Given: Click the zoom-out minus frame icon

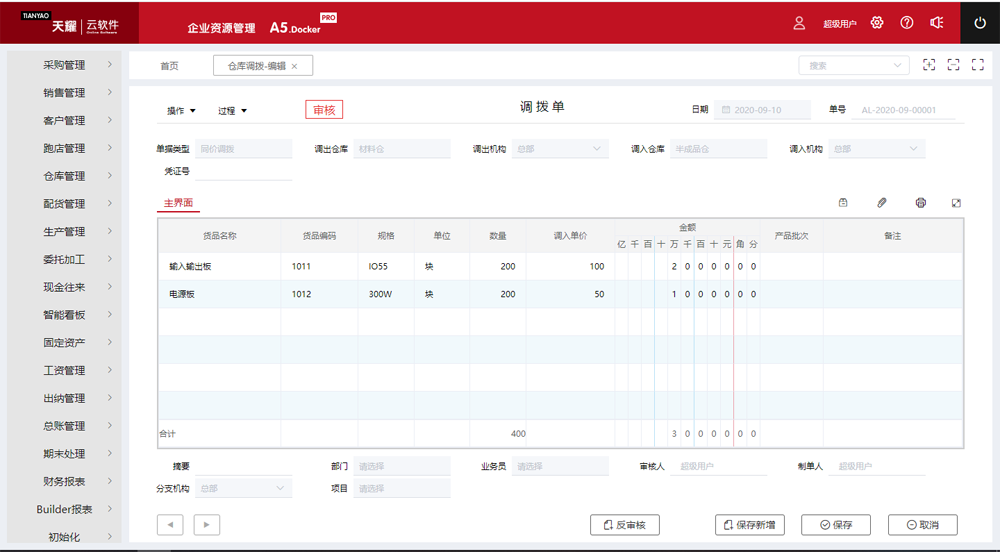Looking at the screenshot, I should [x=953, y=65].
